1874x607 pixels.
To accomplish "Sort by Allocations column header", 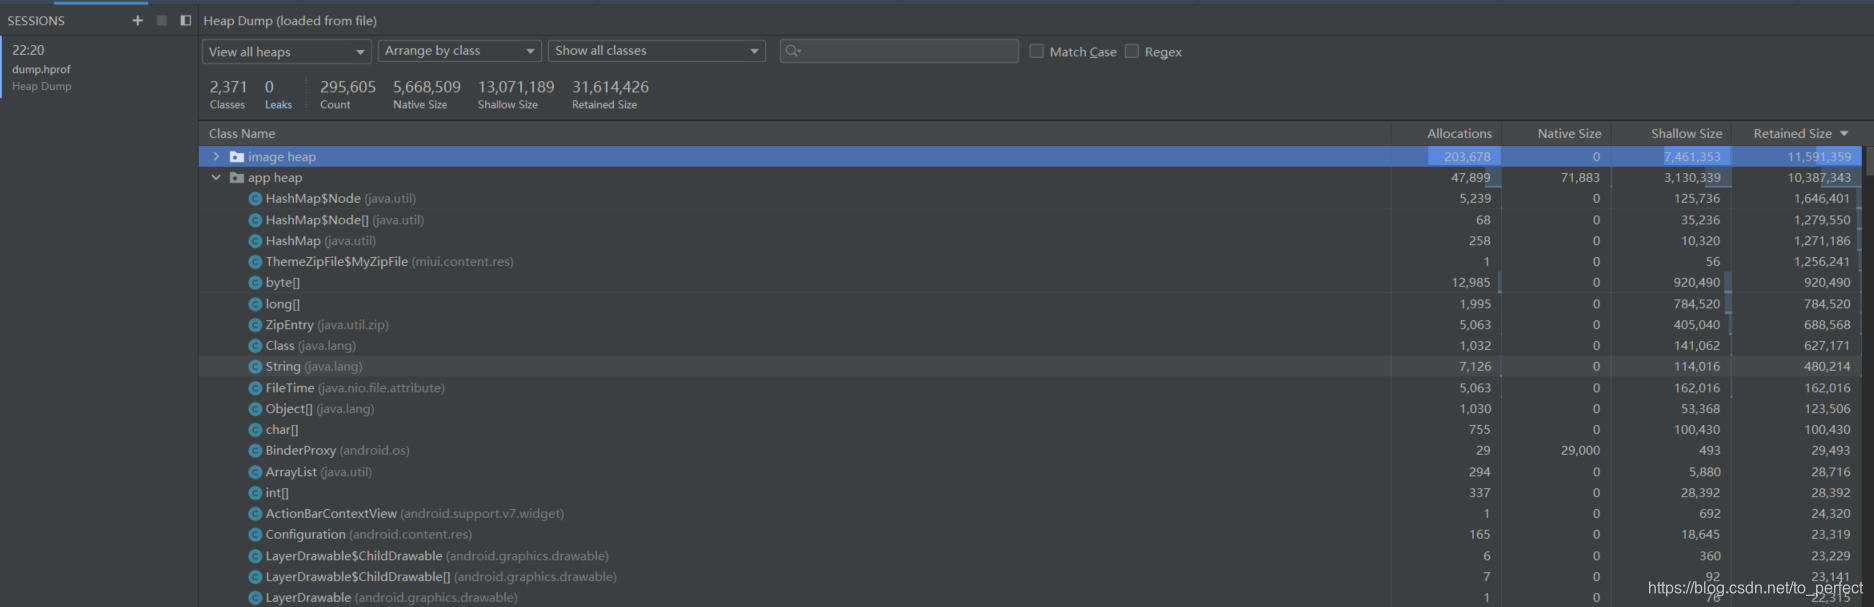I will (1459, 134).
